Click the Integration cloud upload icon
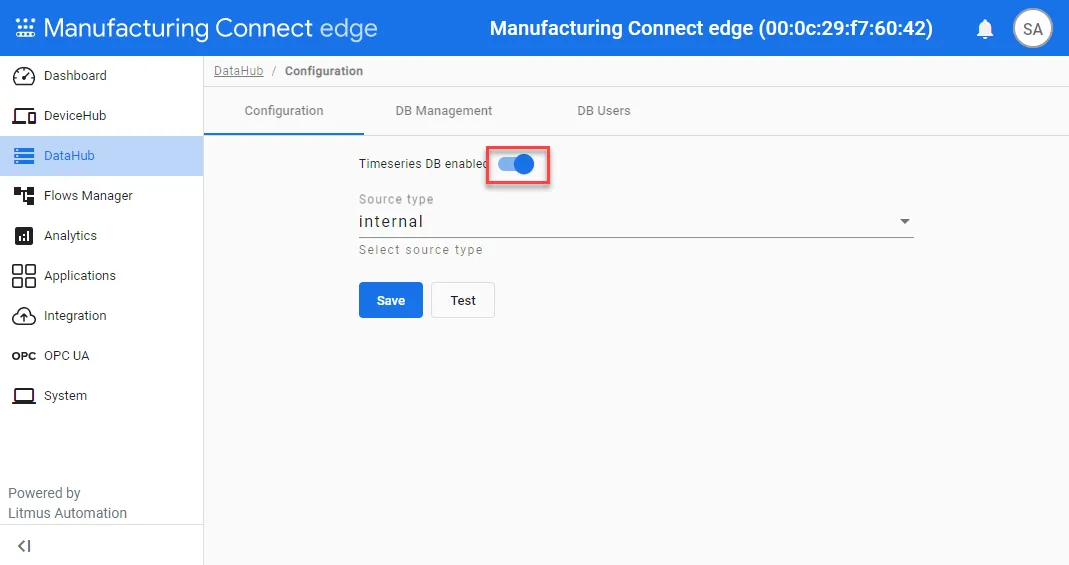1069x565 pixels. coord(24,316)
